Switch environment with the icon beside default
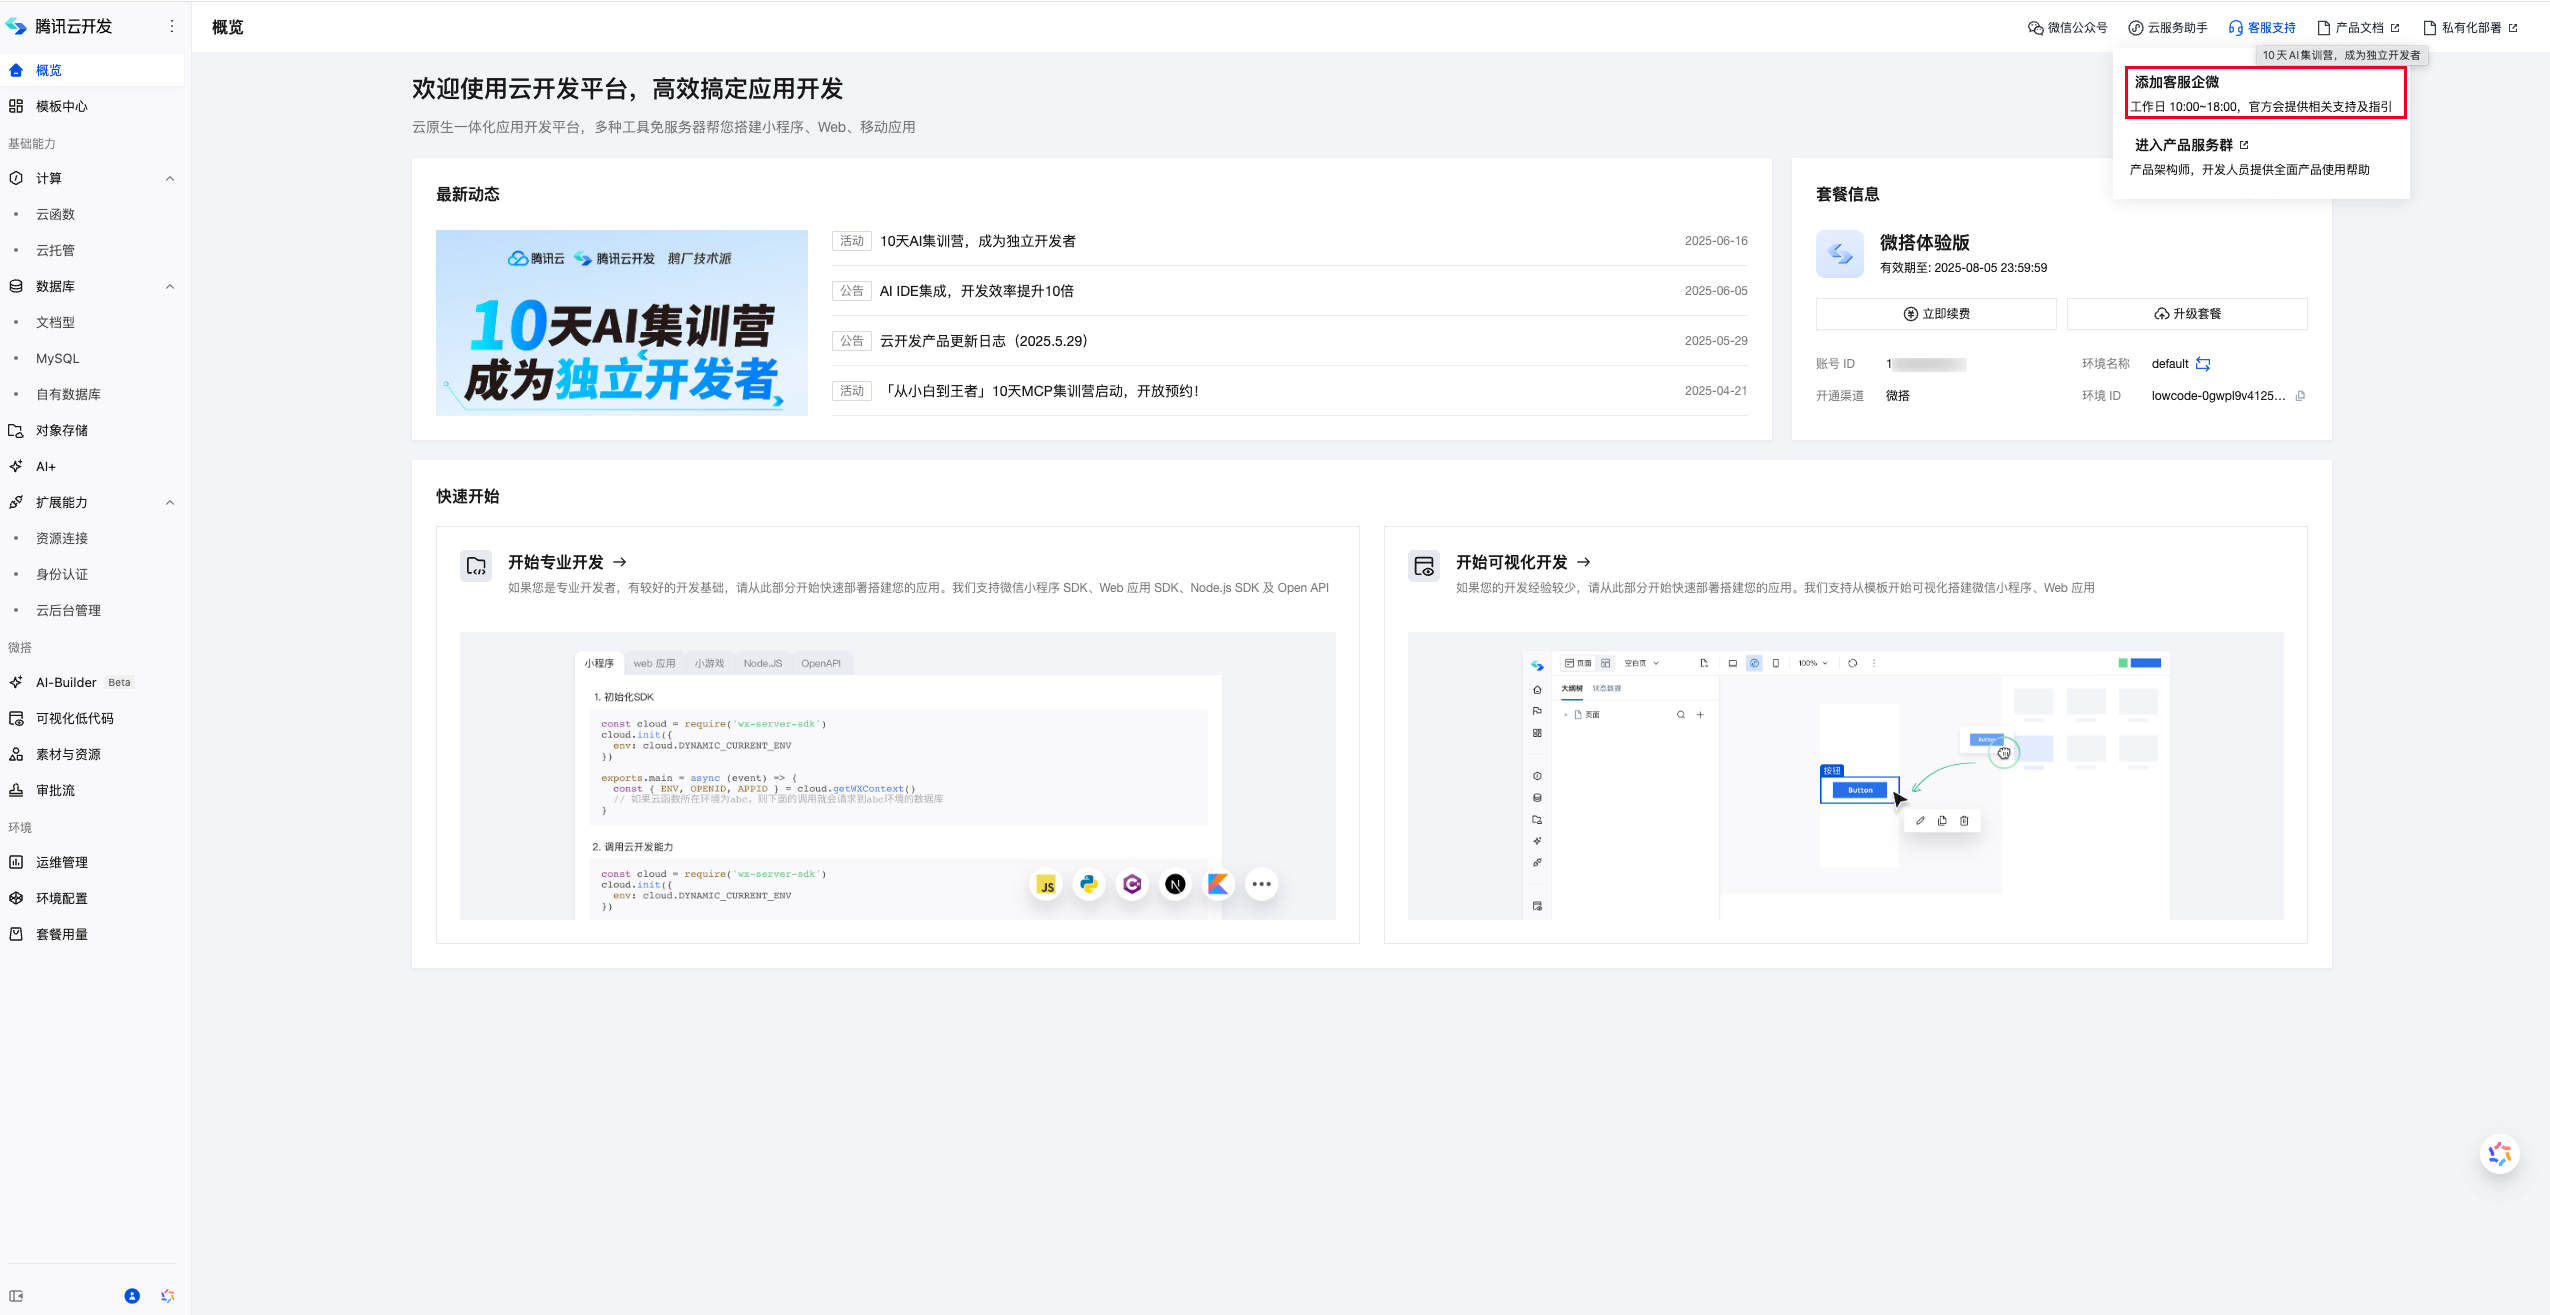2550x1315 pixels. tap(2203, 364)
